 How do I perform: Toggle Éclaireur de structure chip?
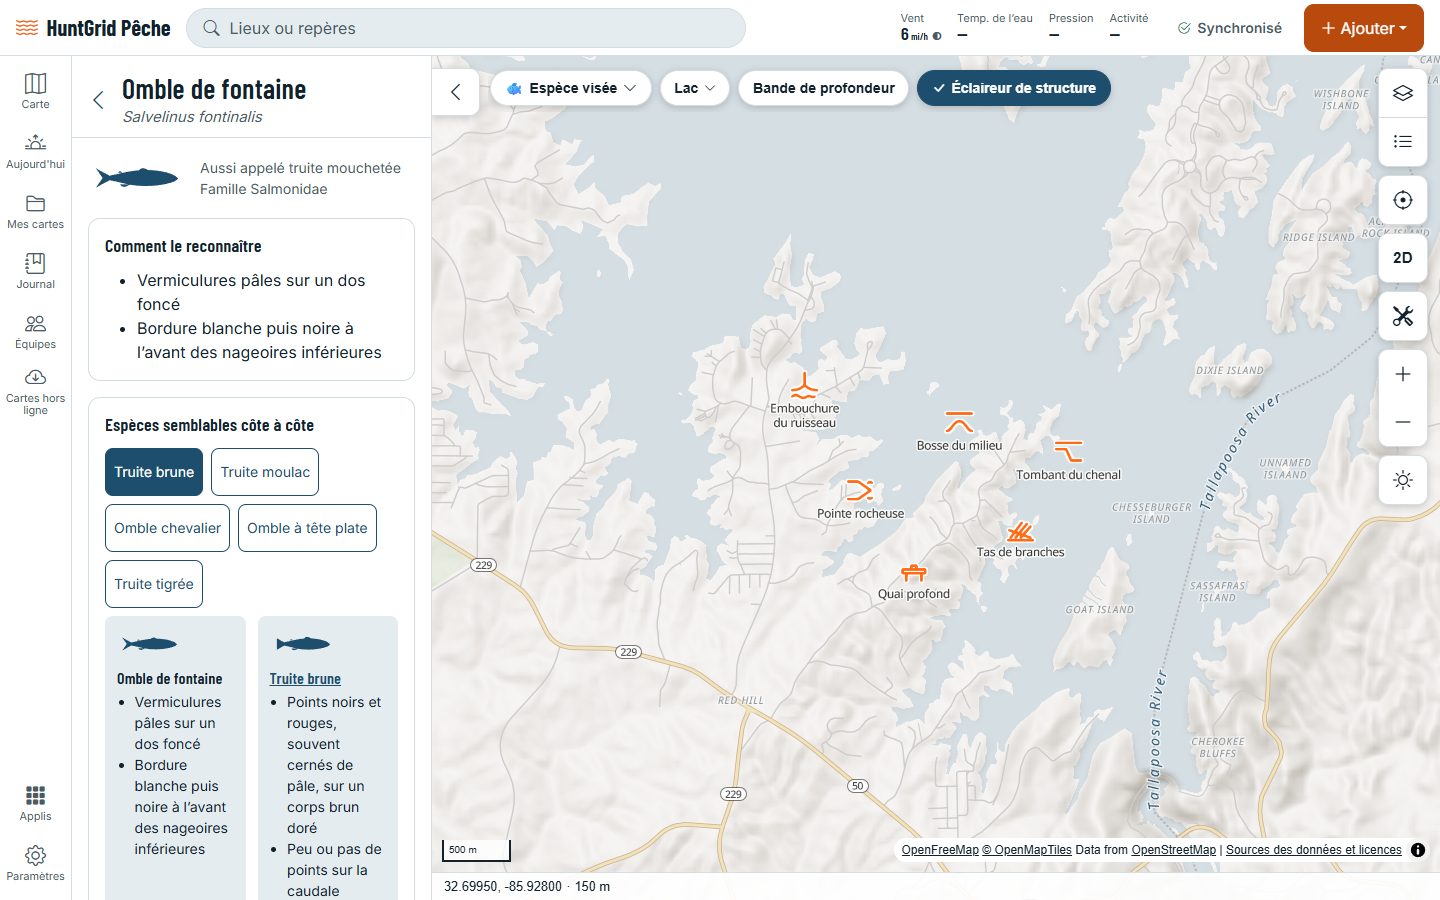[1014, 88]
